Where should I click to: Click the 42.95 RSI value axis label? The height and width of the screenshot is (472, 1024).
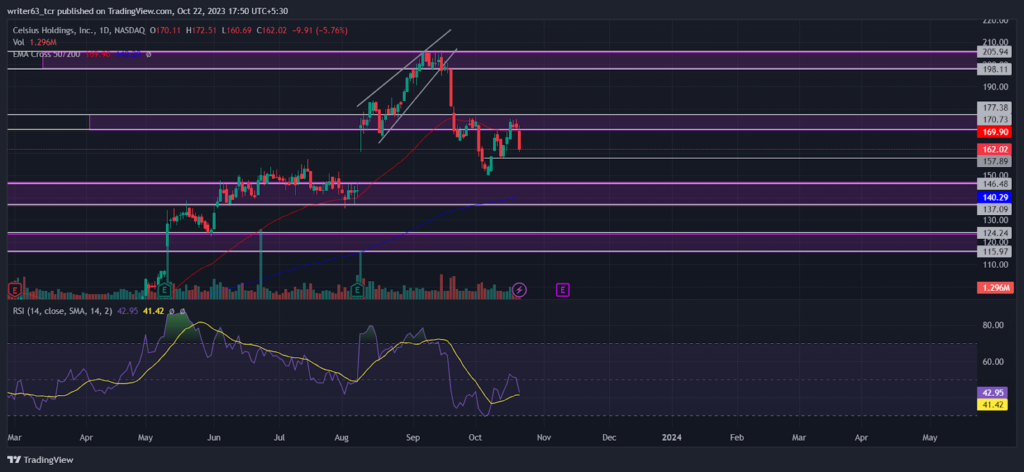coord(995,393)
